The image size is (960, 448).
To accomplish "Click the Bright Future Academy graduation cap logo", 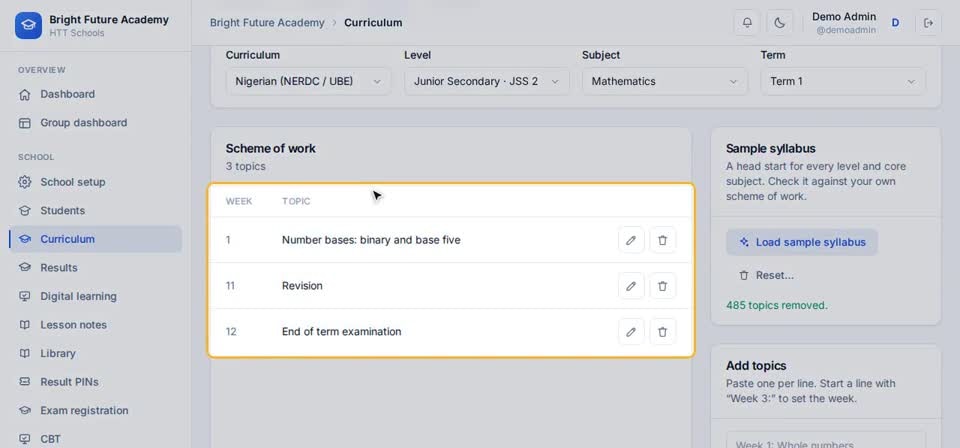I will pos(28,25).
